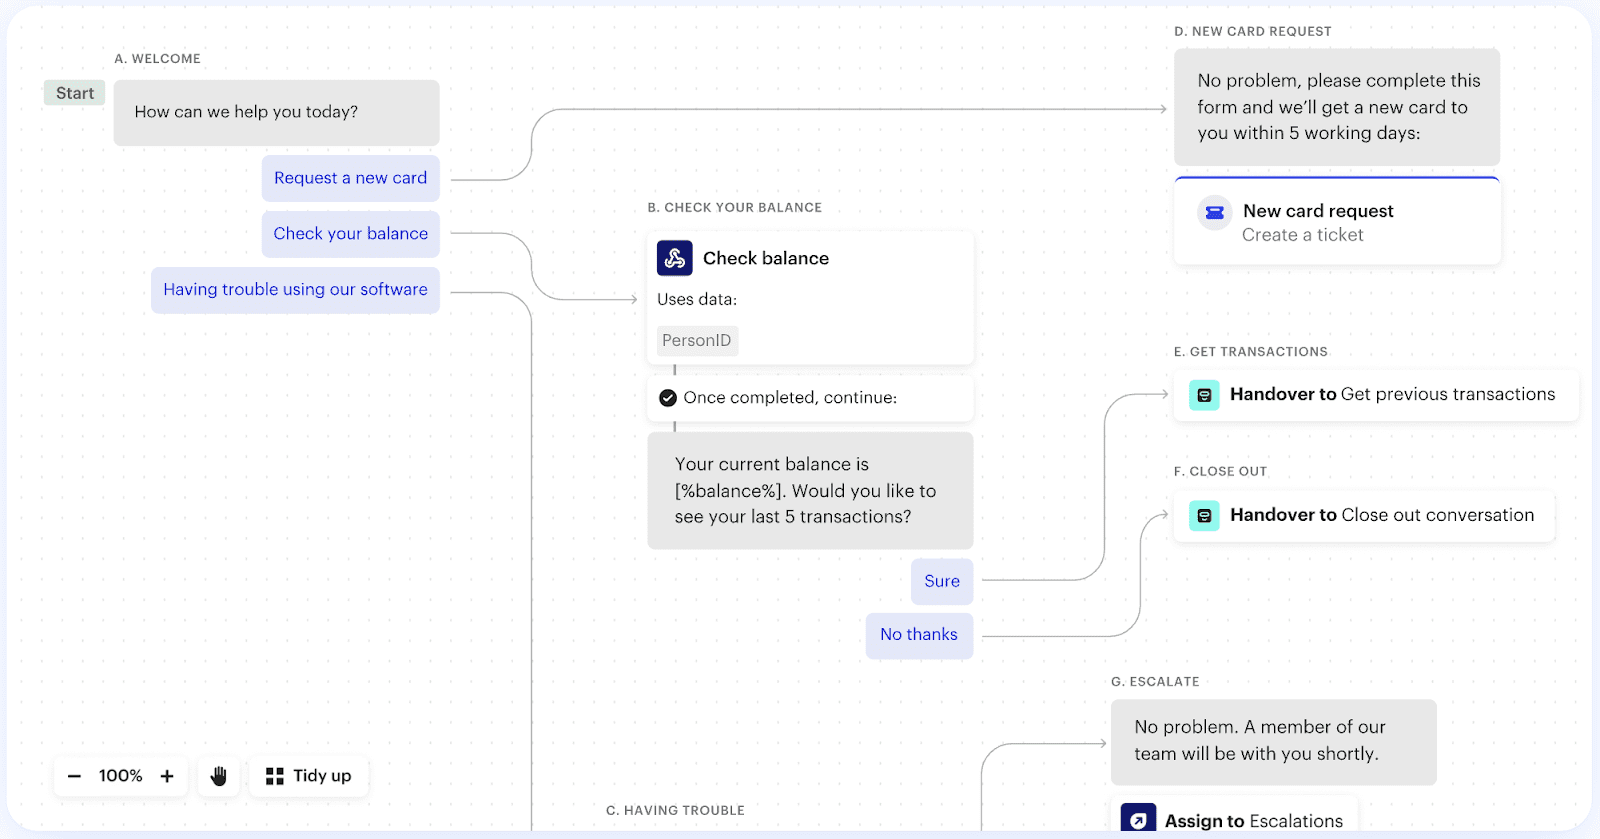The image size is (1600, 839).
Task: Open the Check balance action block
Action: (810, 298)
